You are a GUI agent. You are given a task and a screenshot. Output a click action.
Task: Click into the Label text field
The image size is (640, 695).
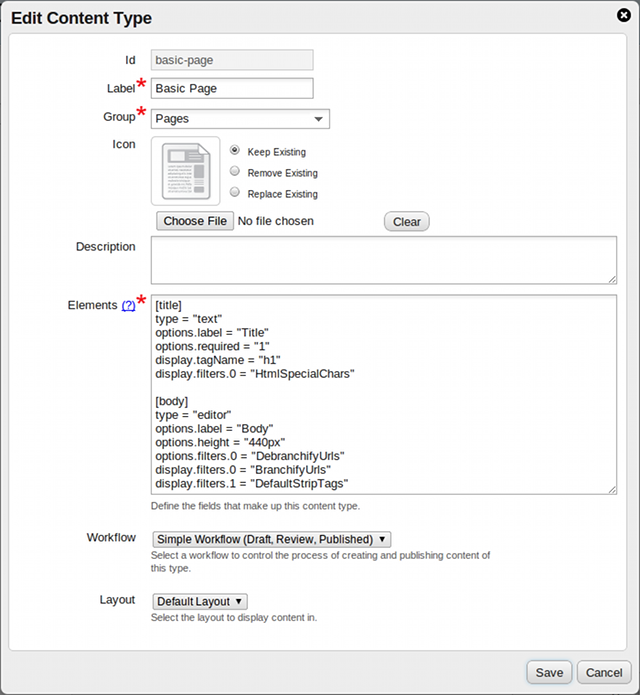click(x=232, y=88)
